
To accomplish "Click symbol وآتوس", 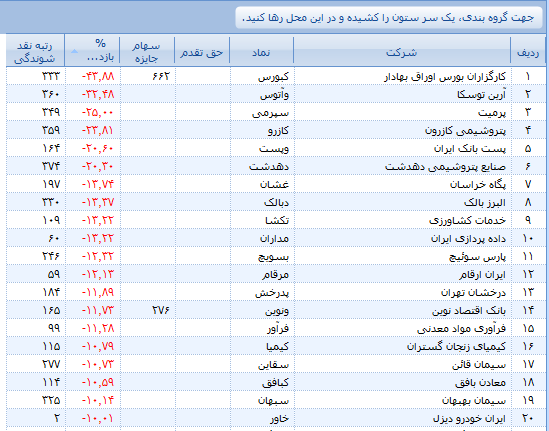I will tap(274, 94).
